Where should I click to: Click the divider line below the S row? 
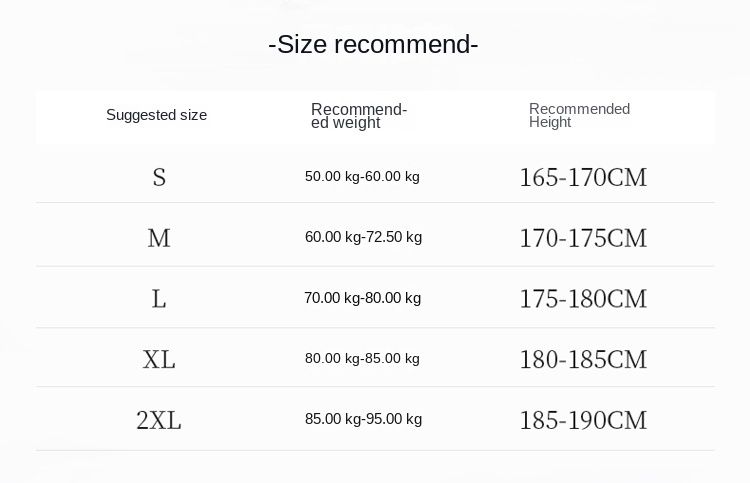[375, 203]
